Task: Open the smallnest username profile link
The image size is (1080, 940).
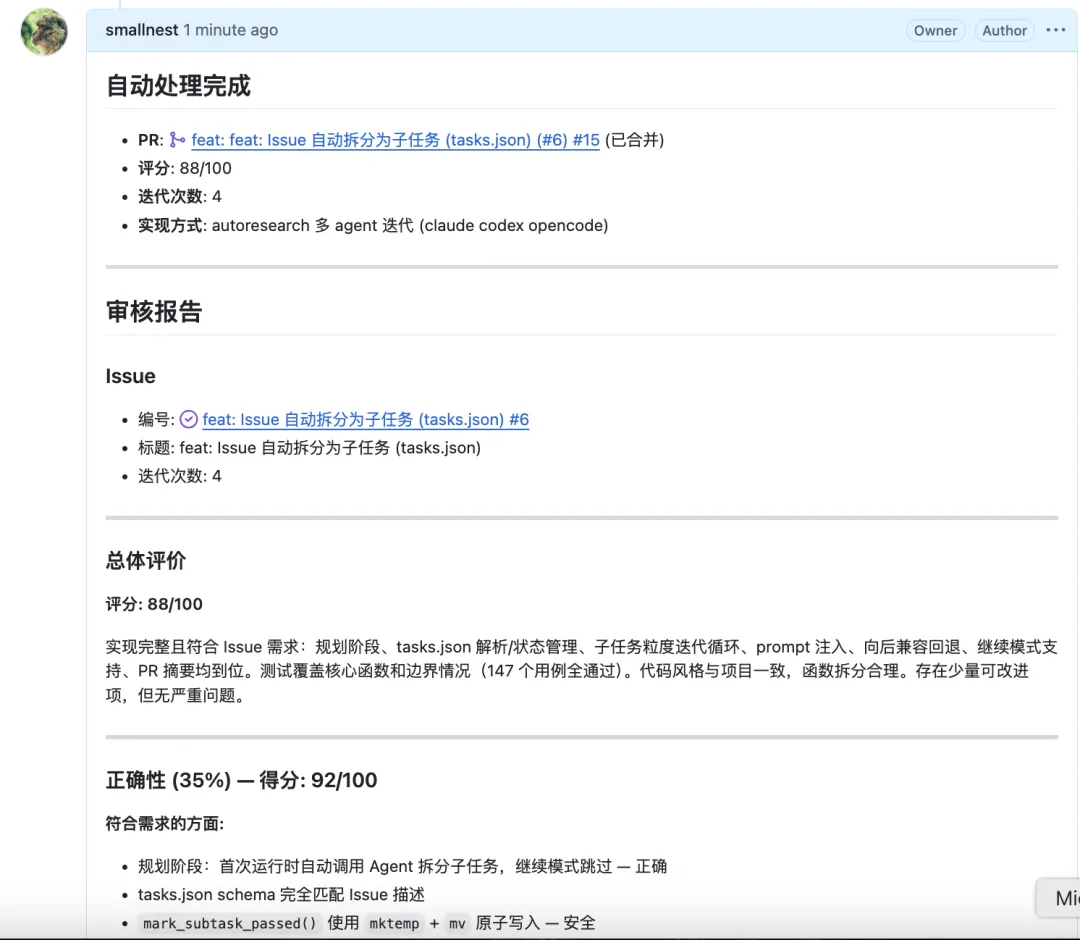Action: [142, 30]
